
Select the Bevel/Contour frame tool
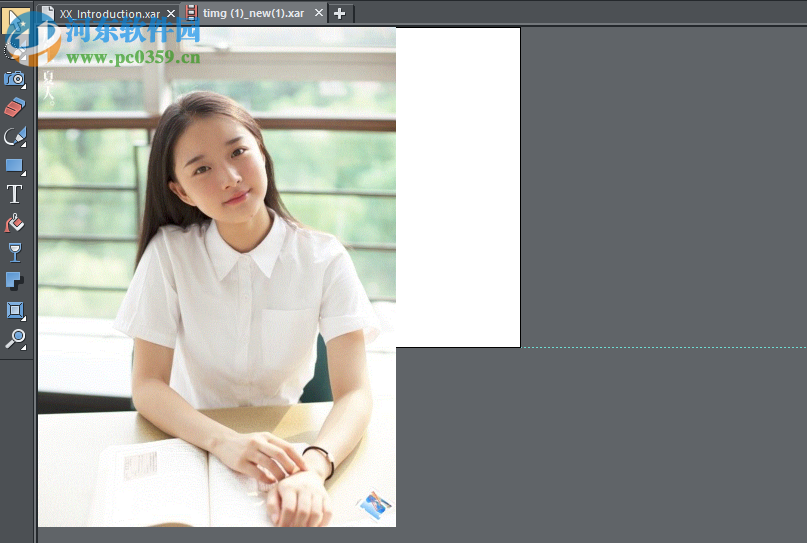click(15, 310)
